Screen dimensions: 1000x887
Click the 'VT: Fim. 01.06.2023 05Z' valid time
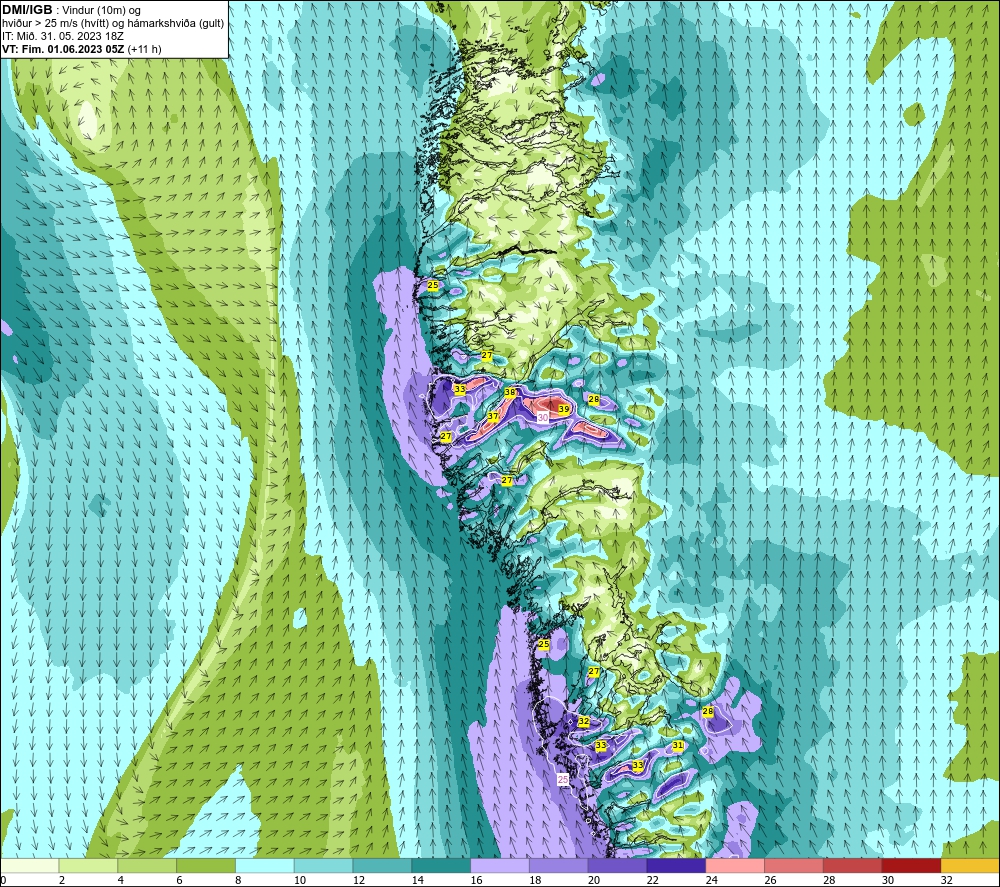(63, 49)
